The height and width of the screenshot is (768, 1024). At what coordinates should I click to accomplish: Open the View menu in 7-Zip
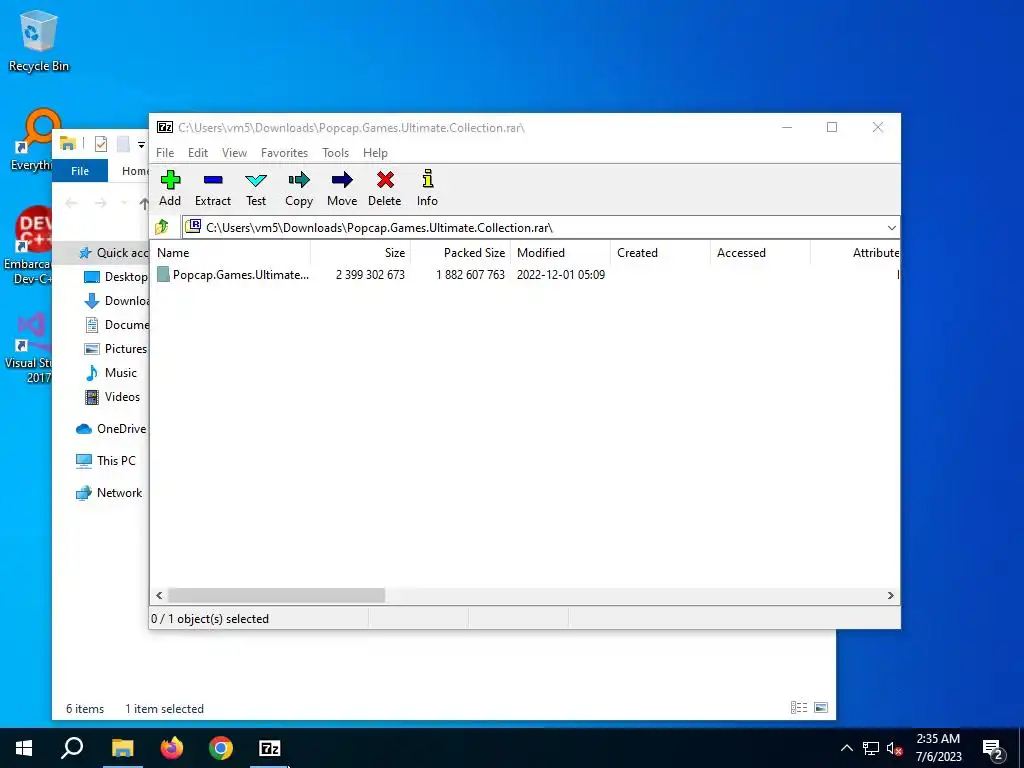click(x=234, y=153)
